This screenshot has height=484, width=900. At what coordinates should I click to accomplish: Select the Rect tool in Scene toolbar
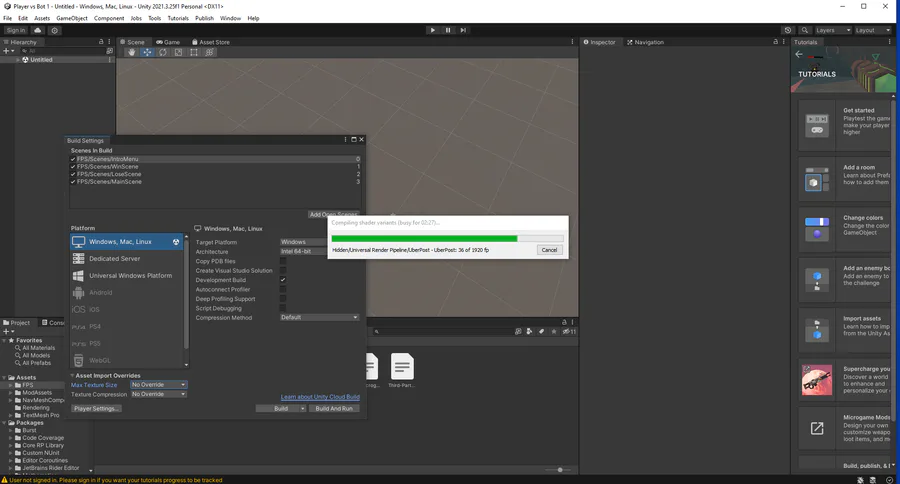194,52
